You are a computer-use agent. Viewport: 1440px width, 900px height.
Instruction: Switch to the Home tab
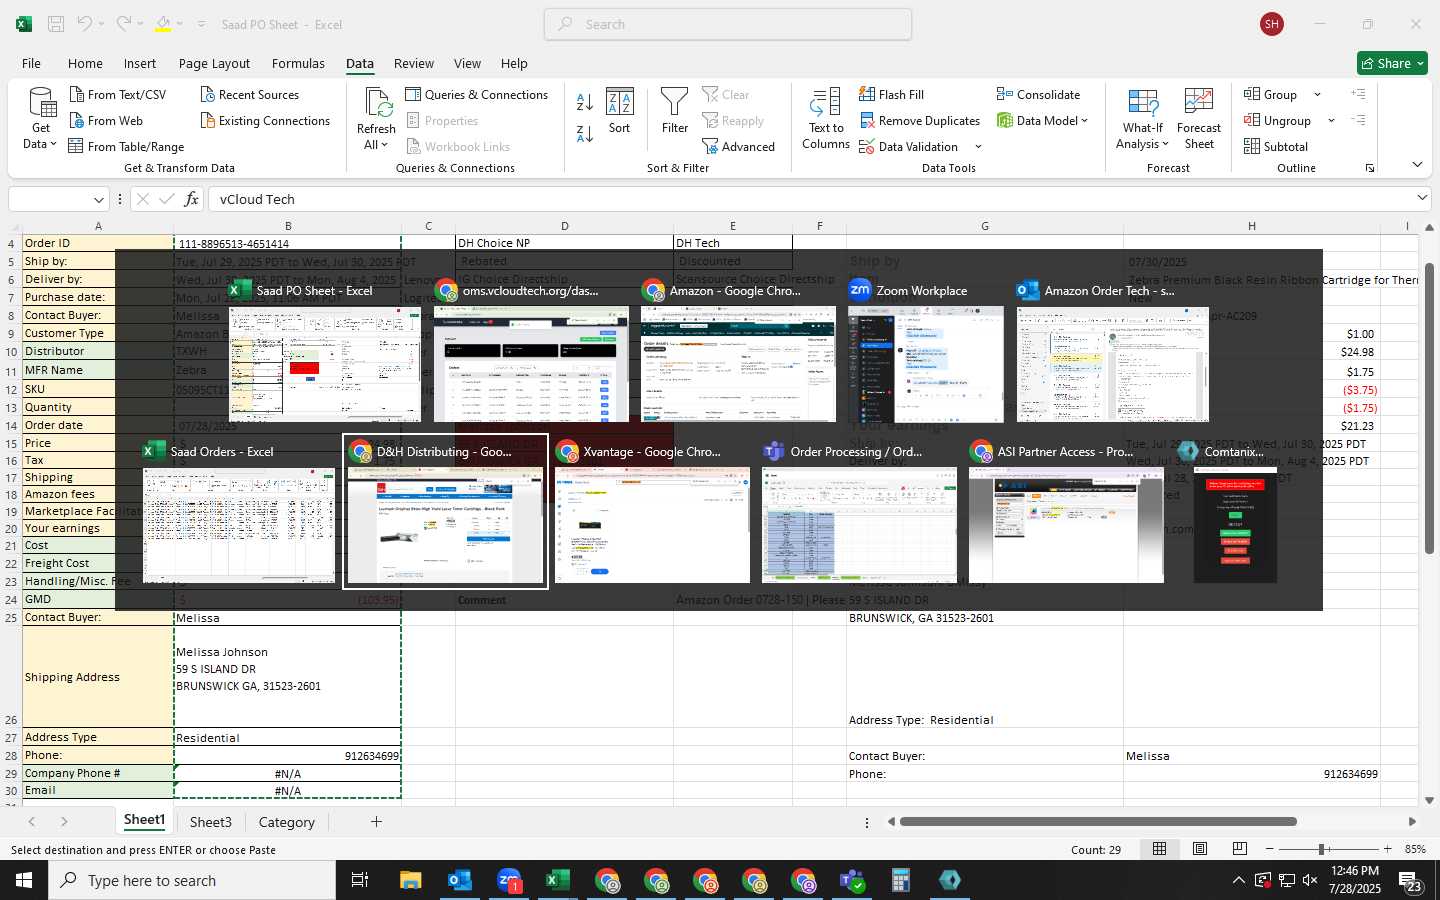pos(85,63)
